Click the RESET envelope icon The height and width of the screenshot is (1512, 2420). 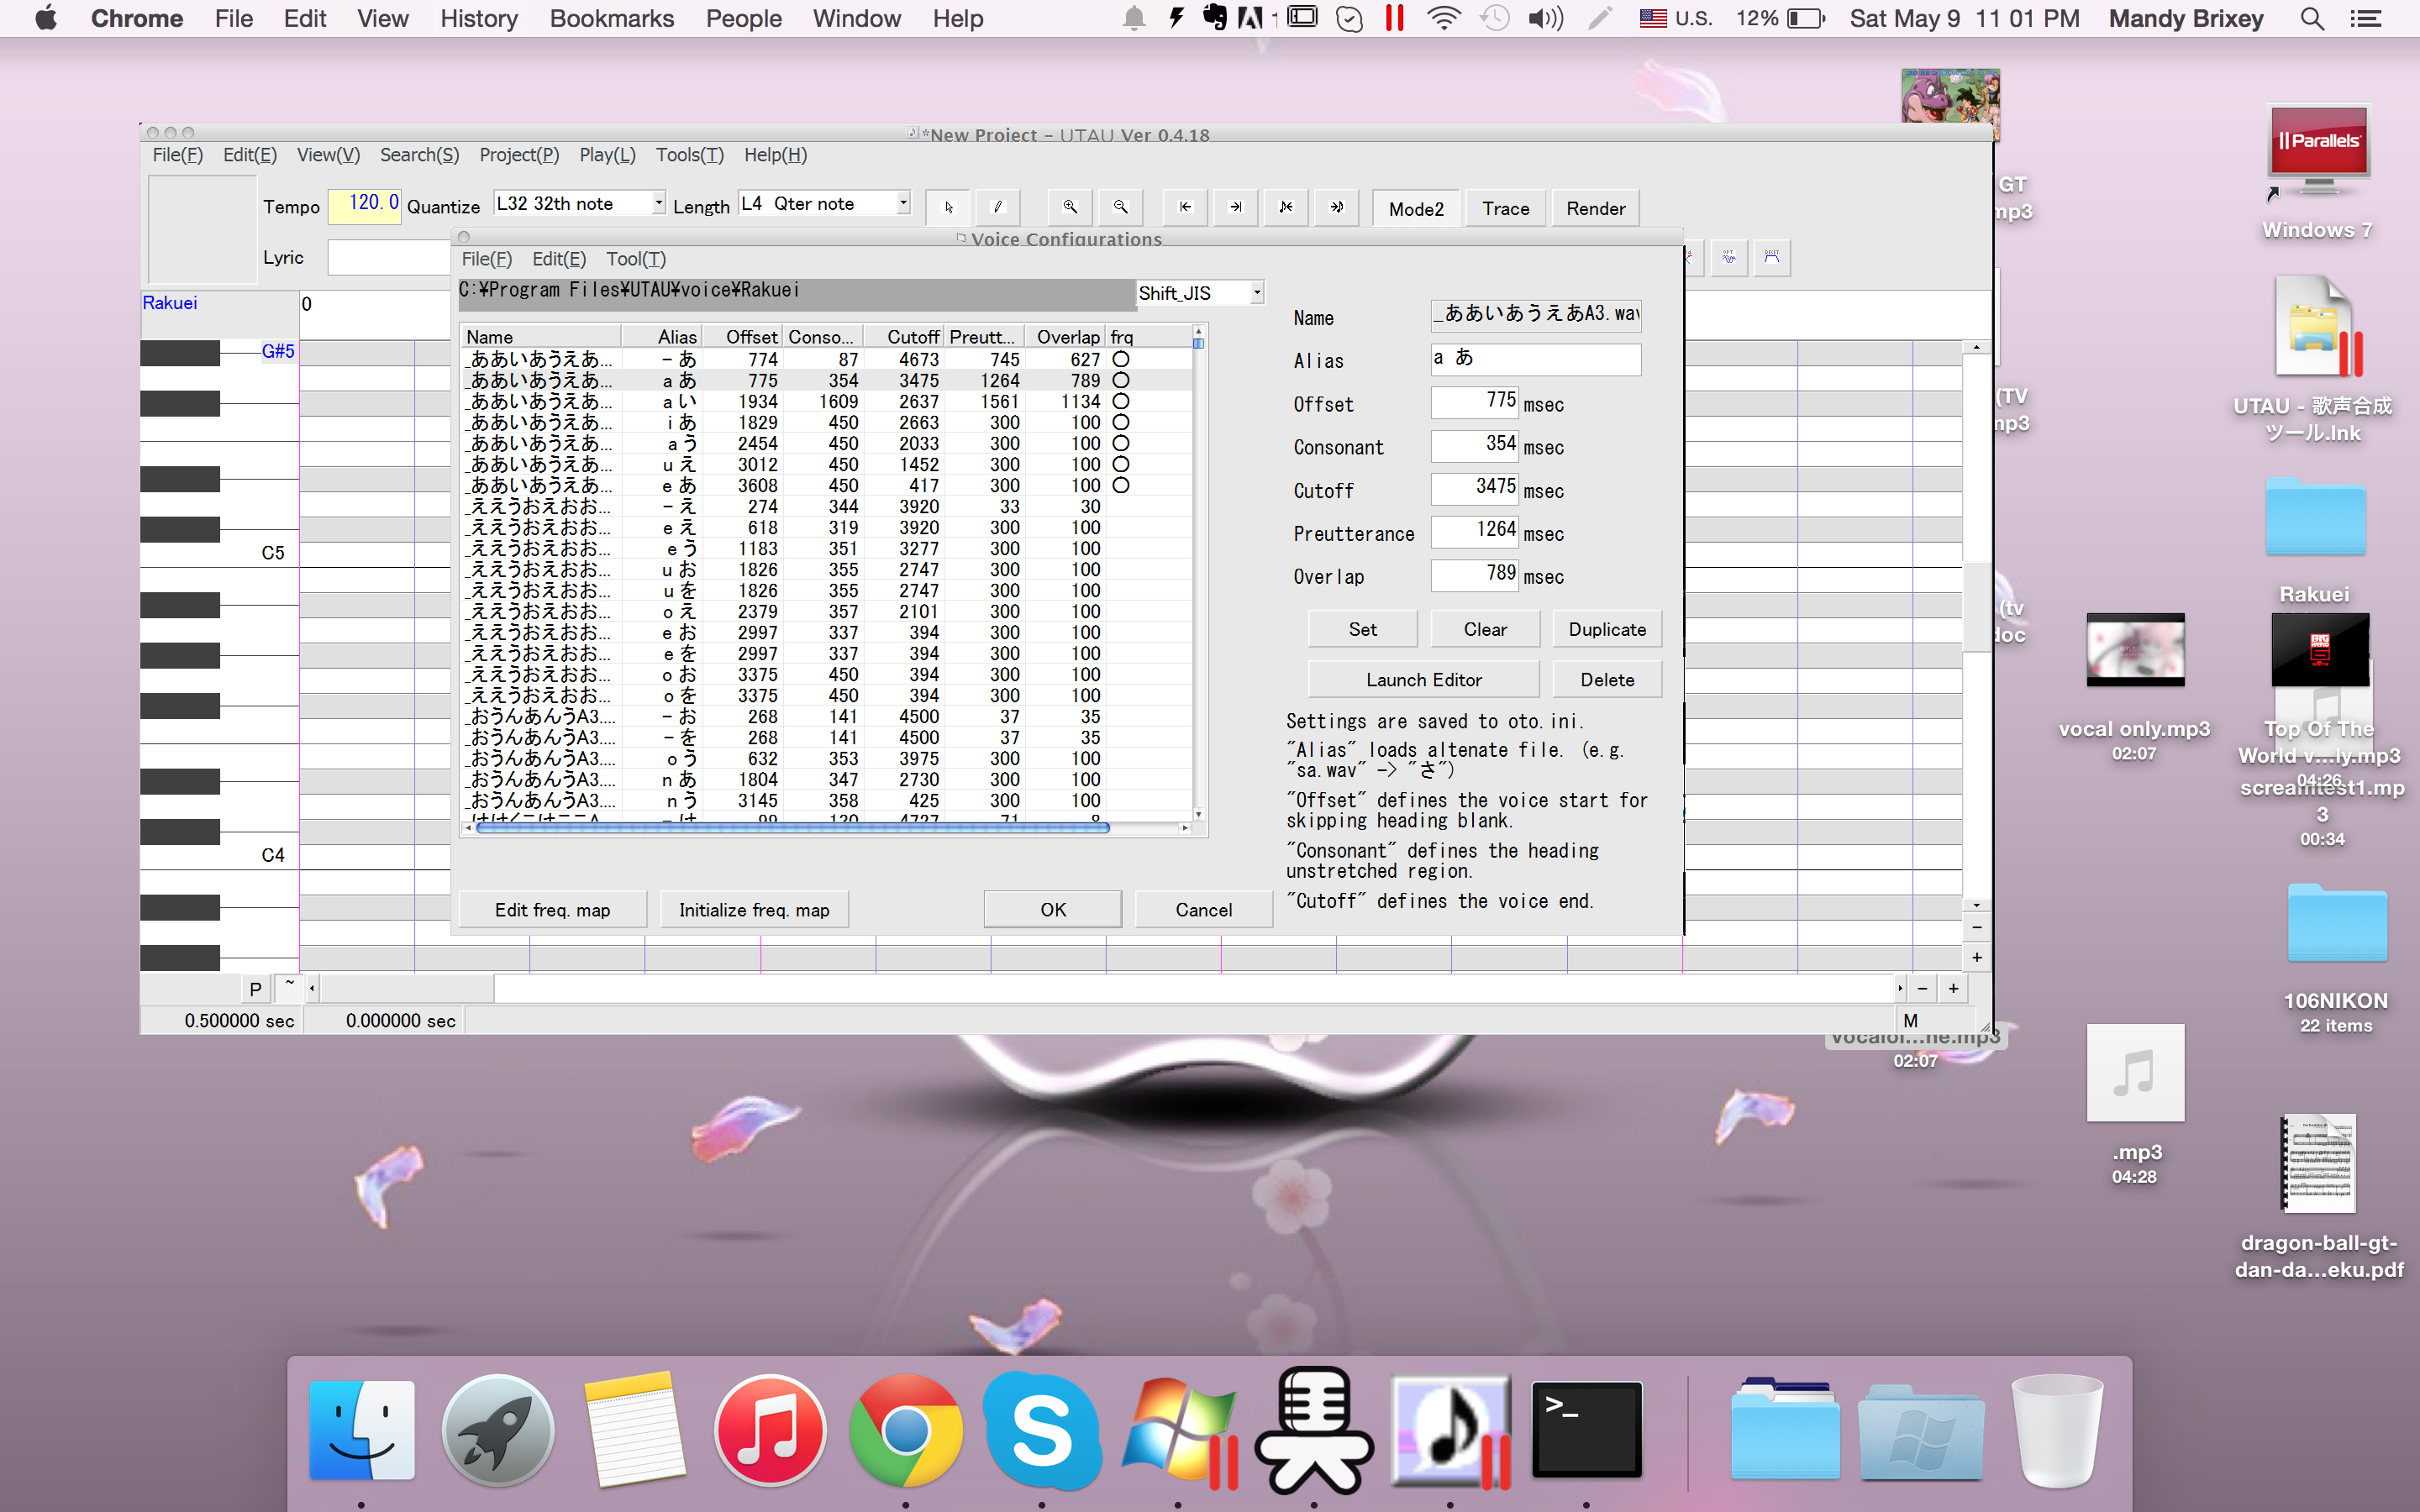pos(1772,258)
